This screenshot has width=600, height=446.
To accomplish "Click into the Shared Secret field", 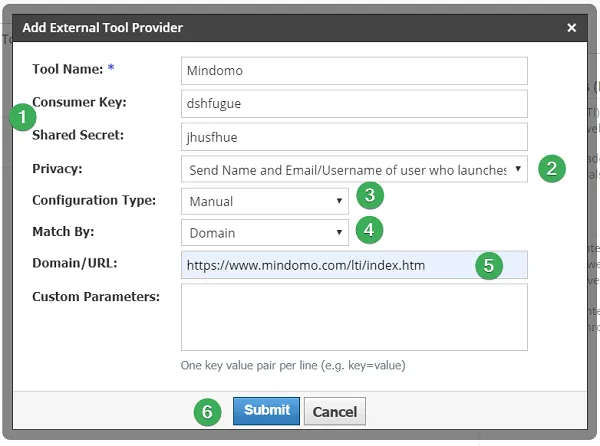I will tap(354, 137).
